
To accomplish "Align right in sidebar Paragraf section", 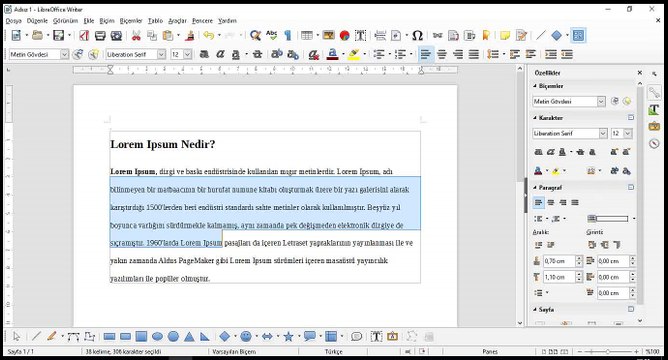I will coord(563,202).
